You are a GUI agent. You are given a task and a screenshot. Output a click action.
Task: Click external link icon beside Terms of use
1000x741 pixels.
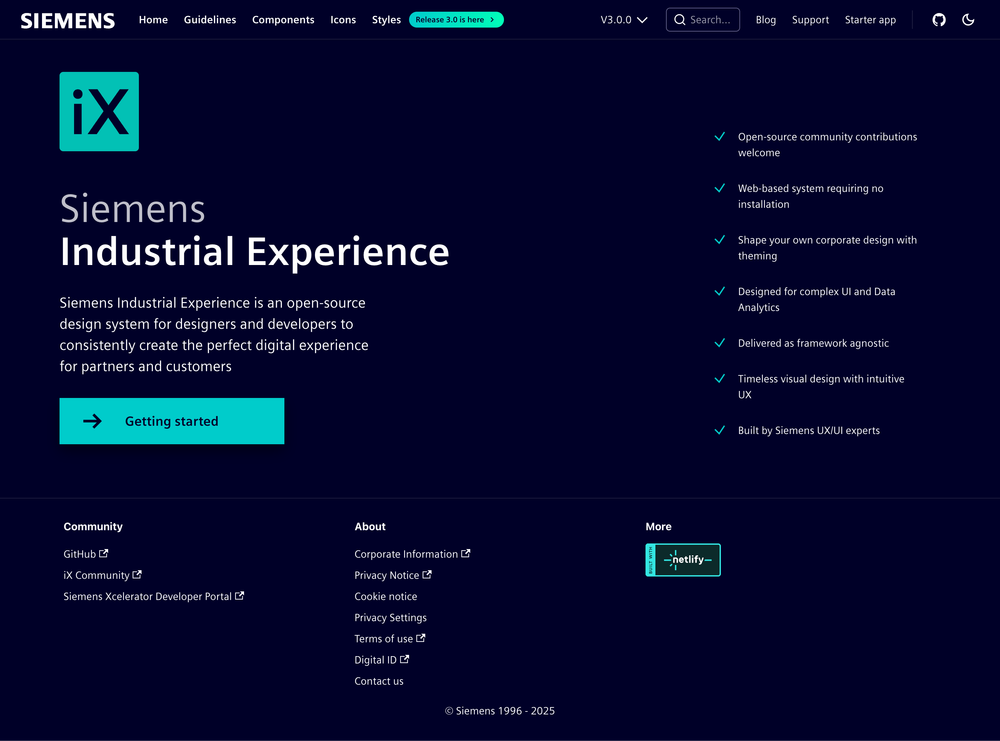pos(420,638)
